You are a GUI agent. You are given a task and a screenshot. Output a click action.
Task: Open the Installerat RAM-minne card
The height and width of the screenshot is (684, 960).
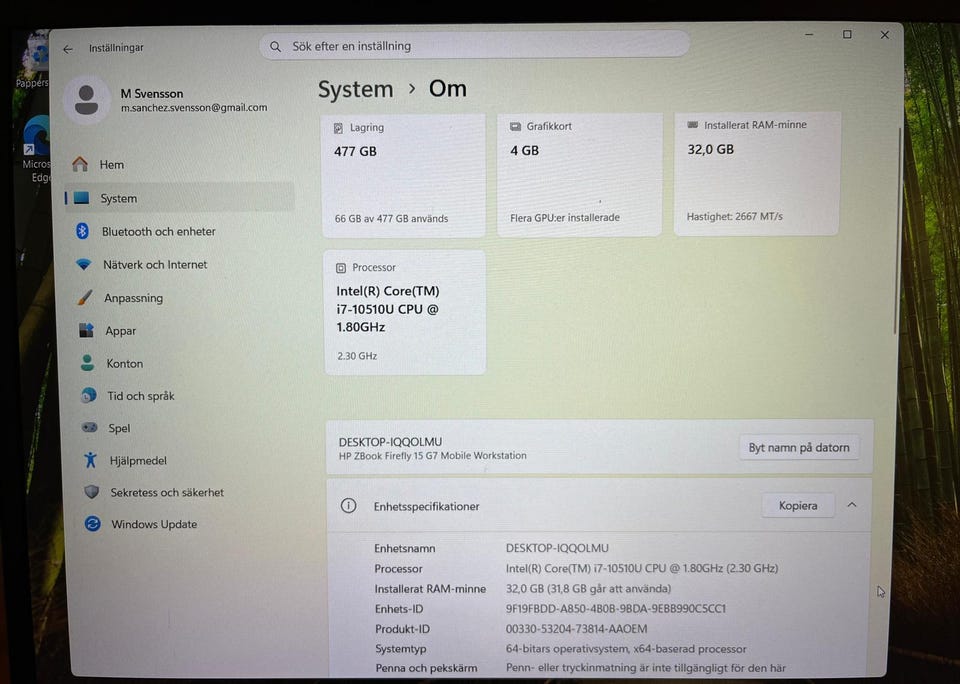[x=757, y=173]
